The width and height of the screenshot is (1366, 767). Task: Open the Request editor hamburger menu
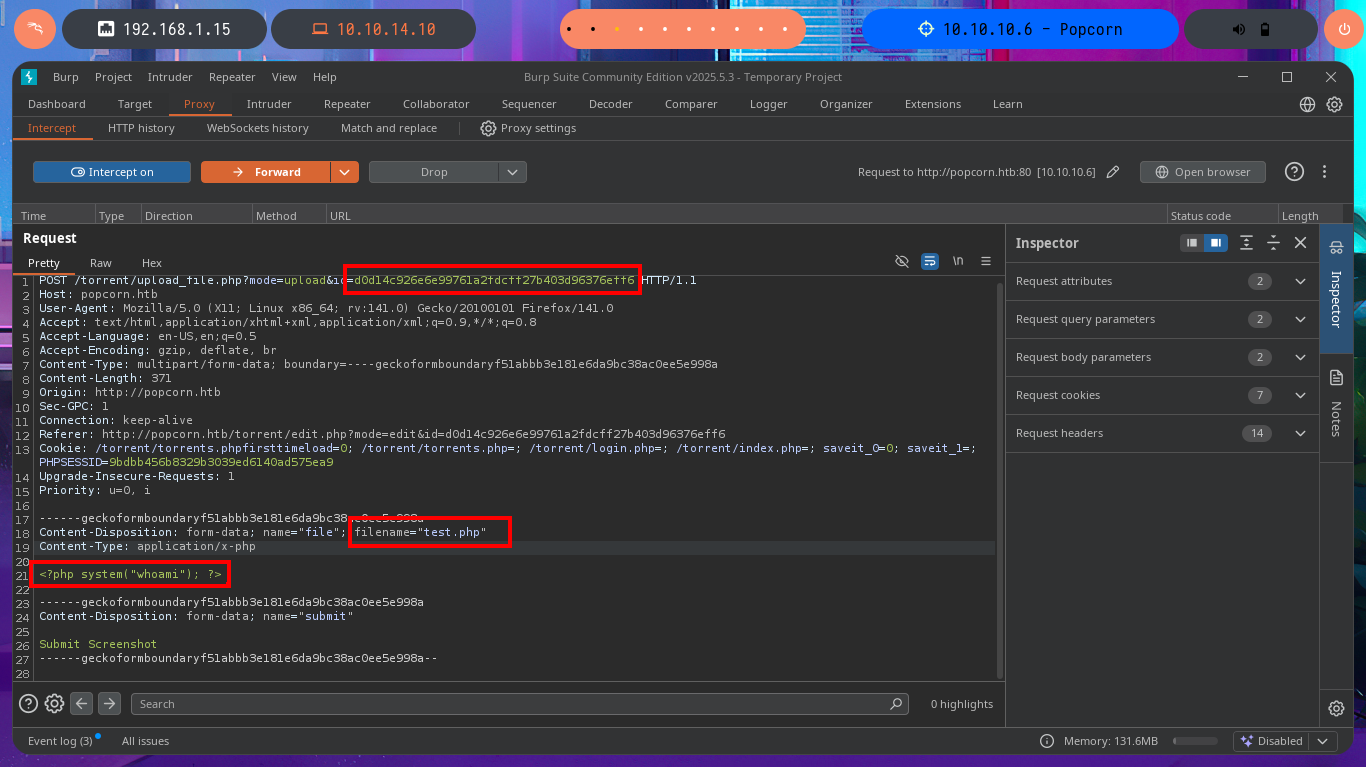[986, 261]
